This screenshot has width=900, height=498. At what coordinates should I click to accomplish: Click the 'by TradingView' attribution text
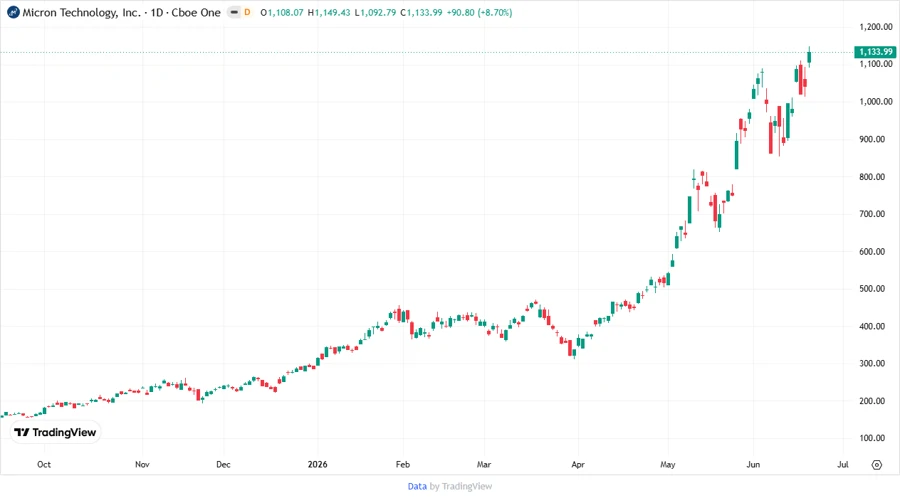click(x=461, y=487)
